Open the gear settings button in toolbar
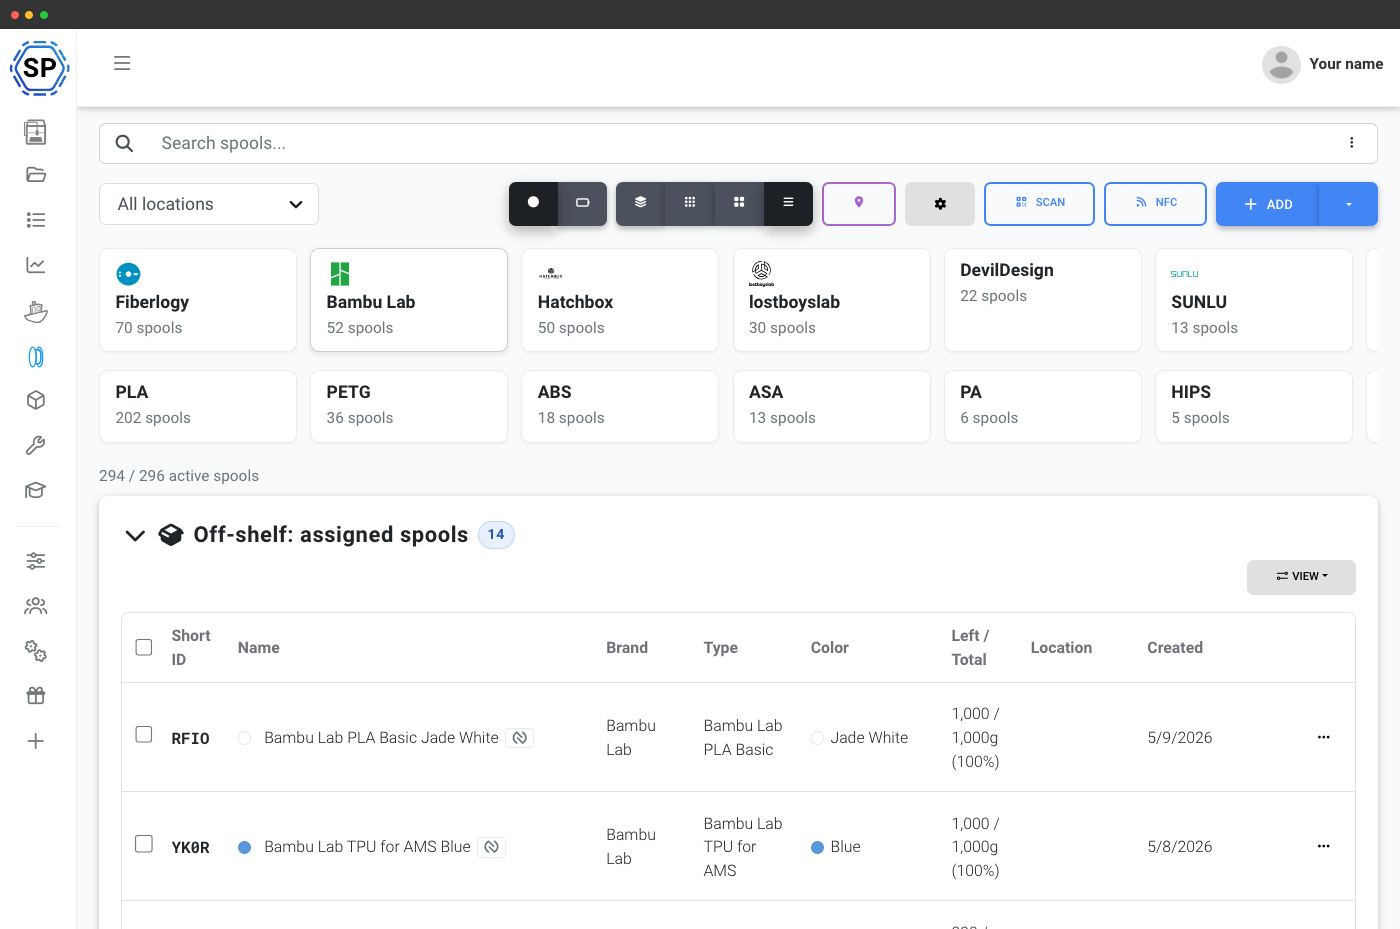 [940, 204]
